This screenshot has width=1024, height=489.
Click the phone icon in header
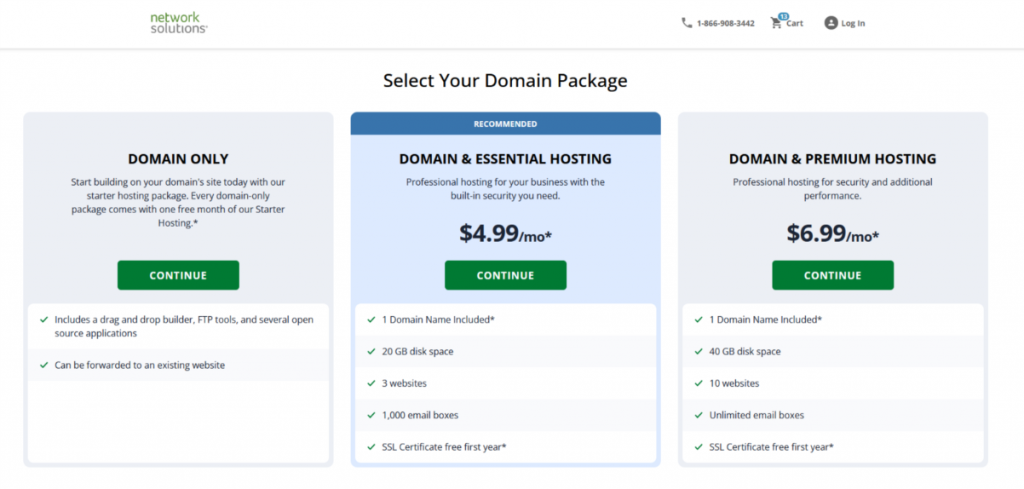coord(686,23)
